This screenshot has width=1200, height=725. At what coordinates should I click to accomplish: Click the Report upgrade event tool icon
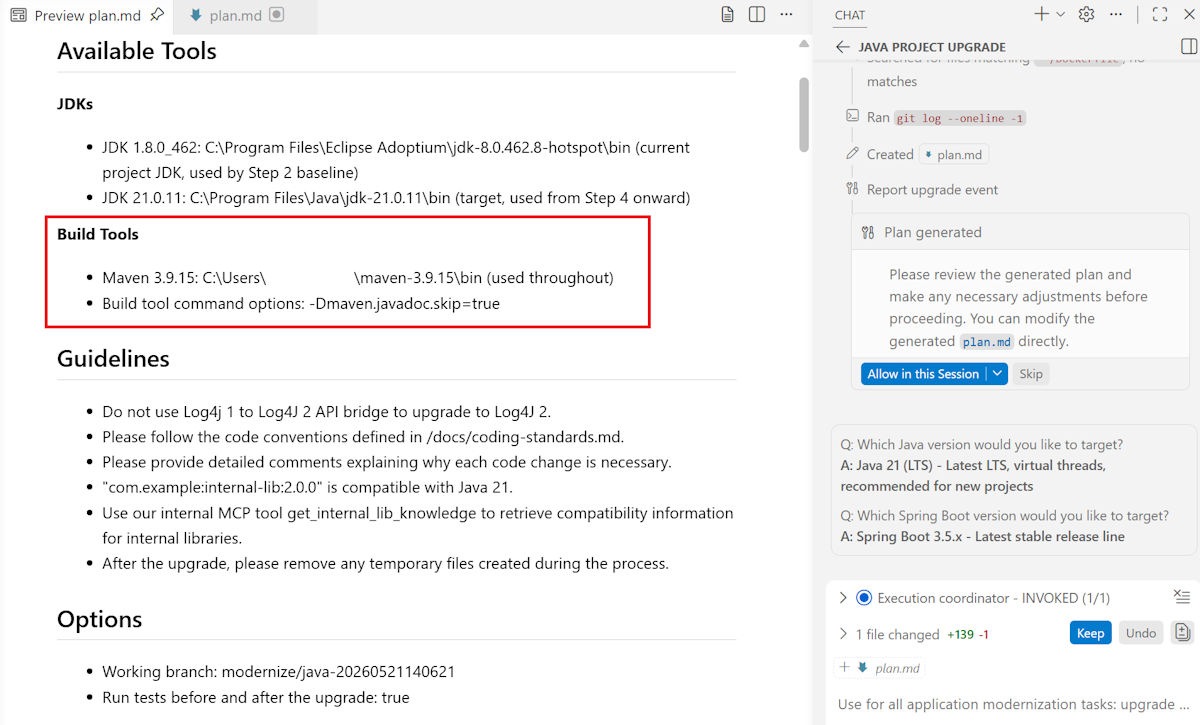pos(852,189)
